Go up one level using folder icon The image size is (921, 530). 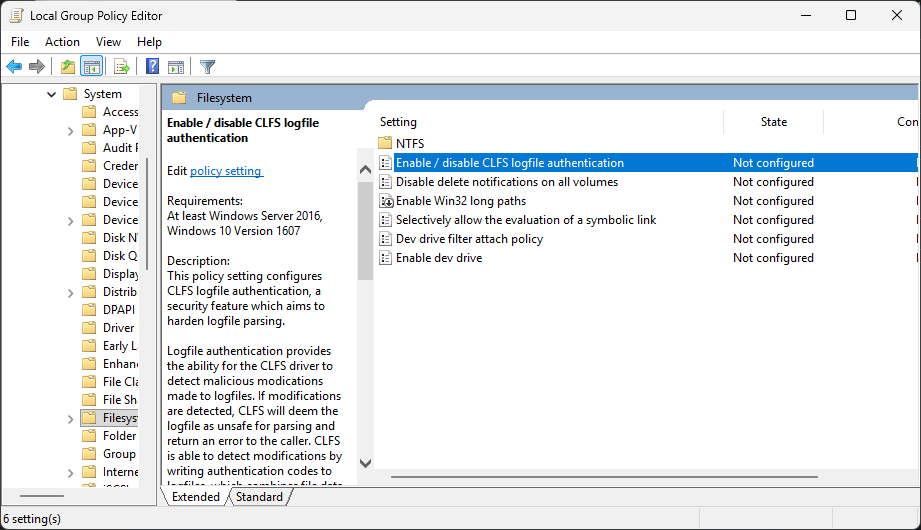click(x=67, y=67)
